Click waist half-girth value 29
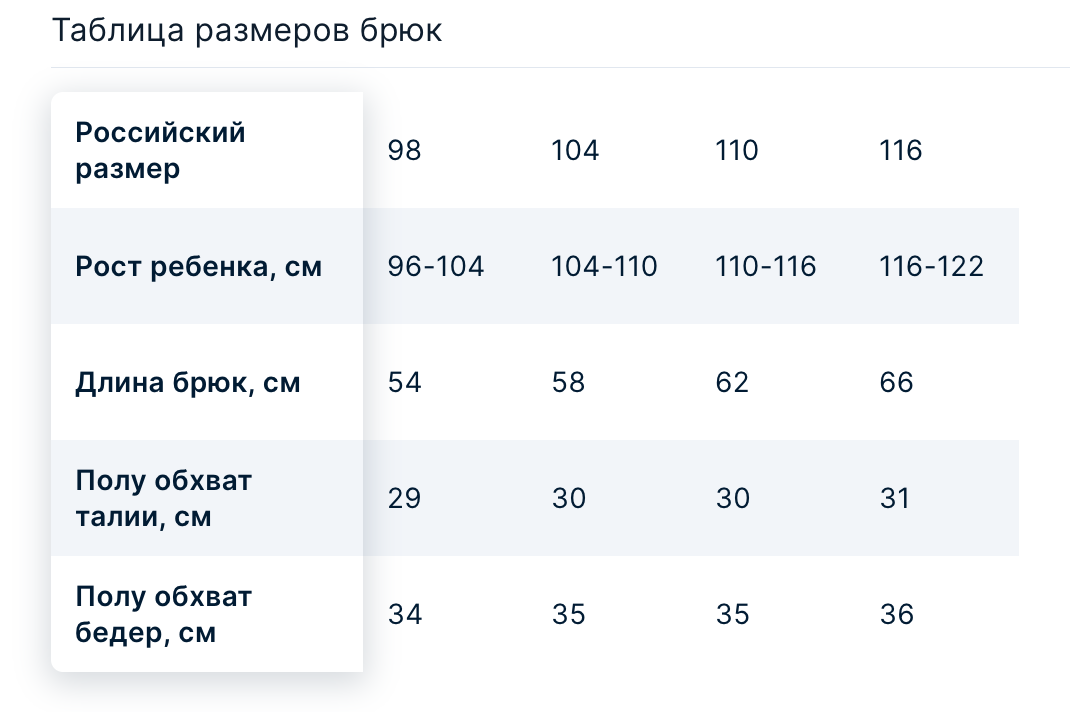This screenshot has width=1070, height=712. [x=405, y=498]
